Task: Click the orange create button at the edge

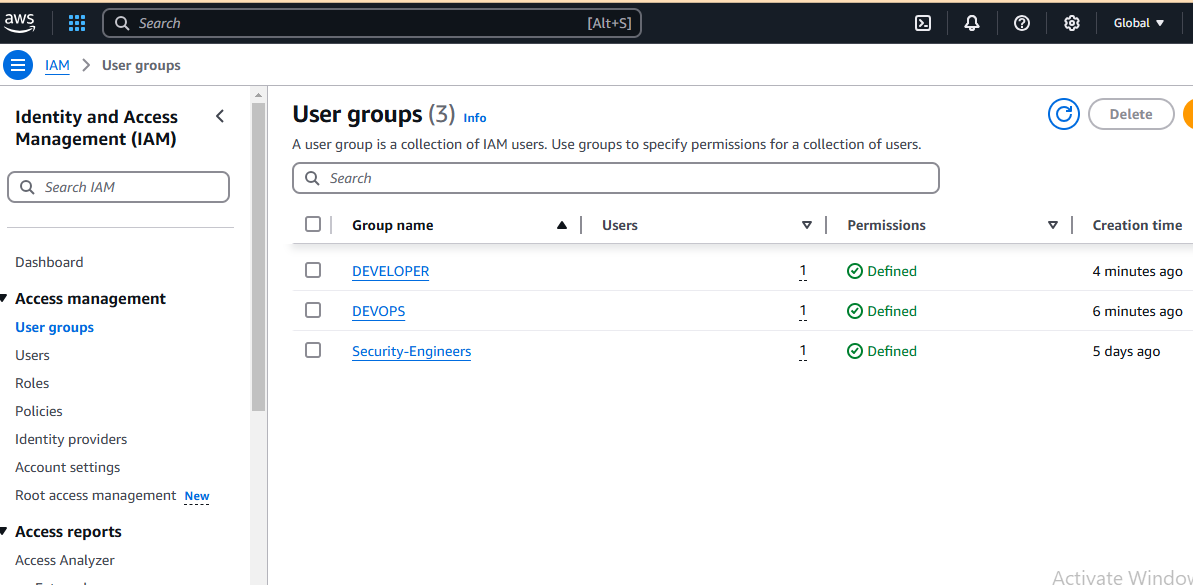Action: [x=1188, y=114]
